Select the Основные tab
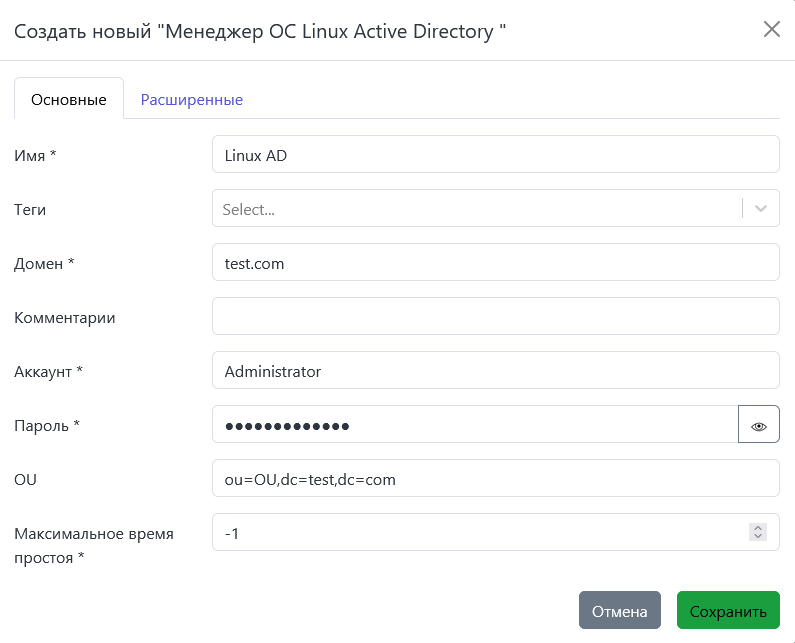This screenshot has width=795, height=643. tap(68, 99)
